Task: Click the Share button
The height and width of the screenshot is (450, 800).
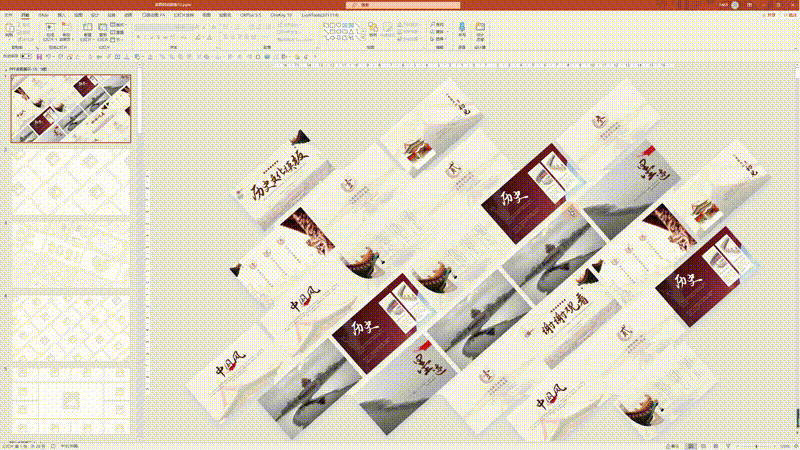Action: pos(768,15)
